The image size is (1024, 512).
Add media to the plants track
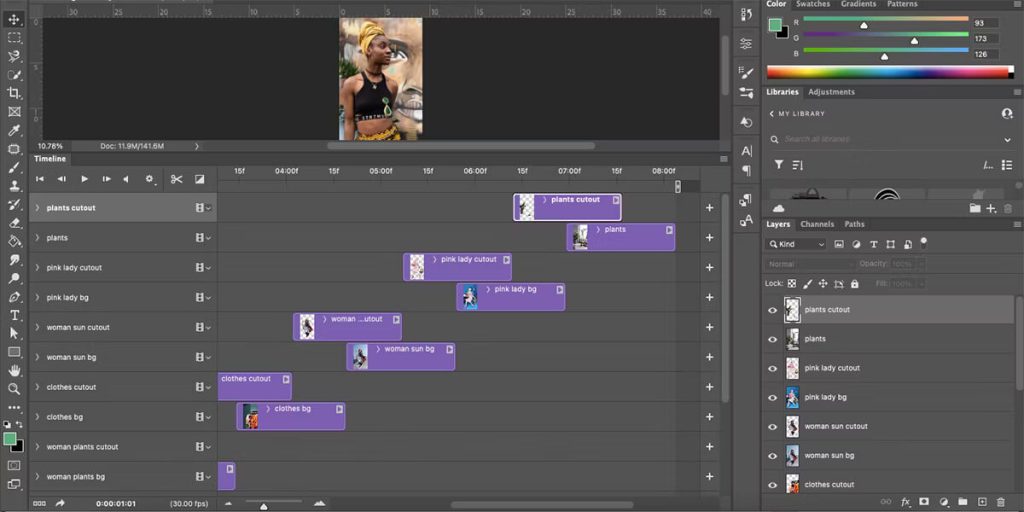pyautogui.click(x=709, y=238)
